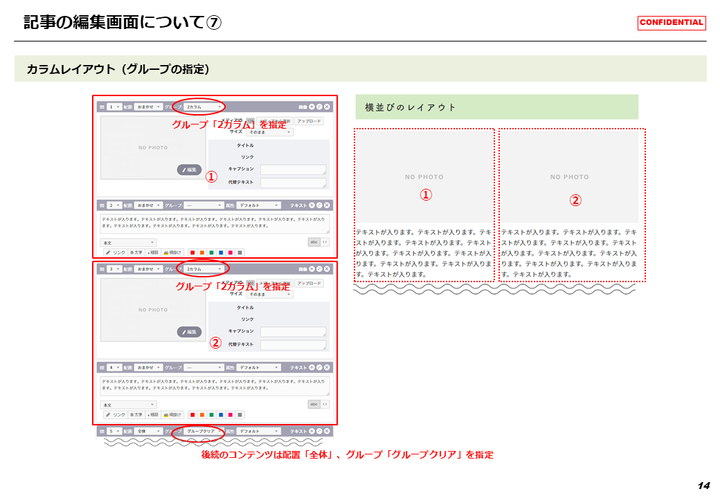Click the add (+) icon on block 3 header
720x498 pixels.
pos(312,269)
